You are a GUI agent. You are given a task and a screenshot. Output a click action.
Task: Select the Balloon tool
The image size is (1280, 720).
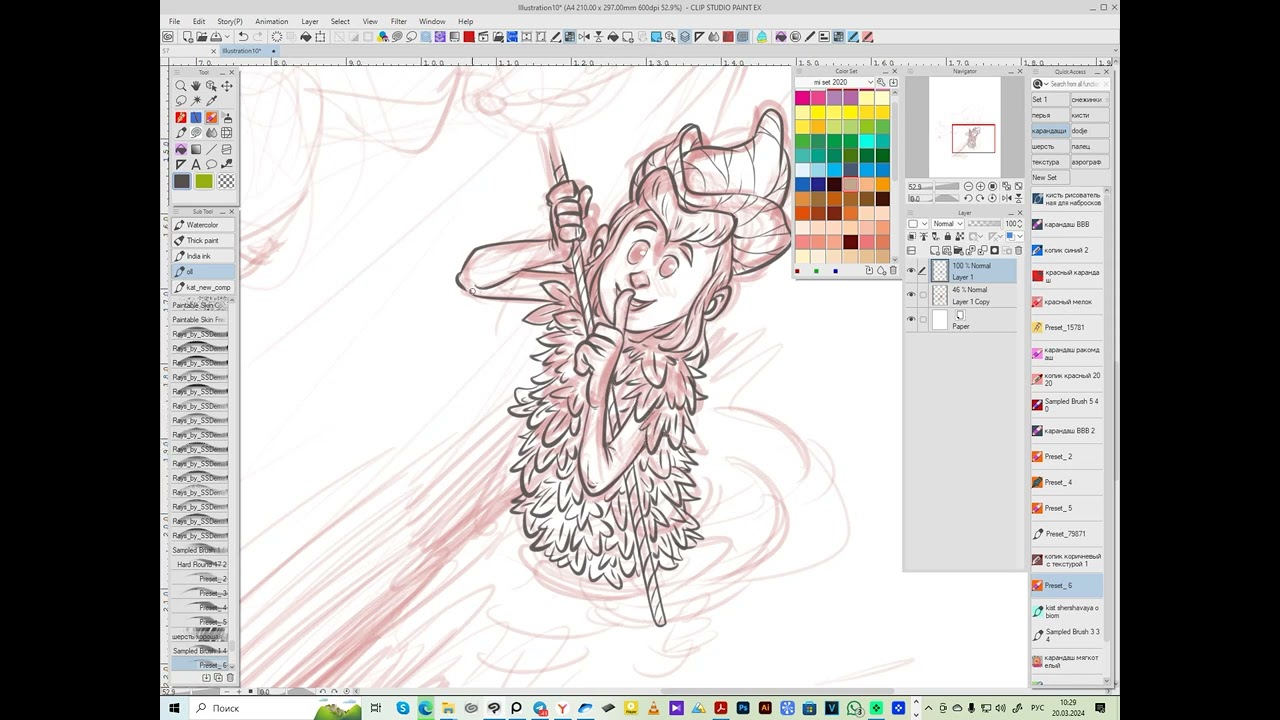[x=212, y=164]
